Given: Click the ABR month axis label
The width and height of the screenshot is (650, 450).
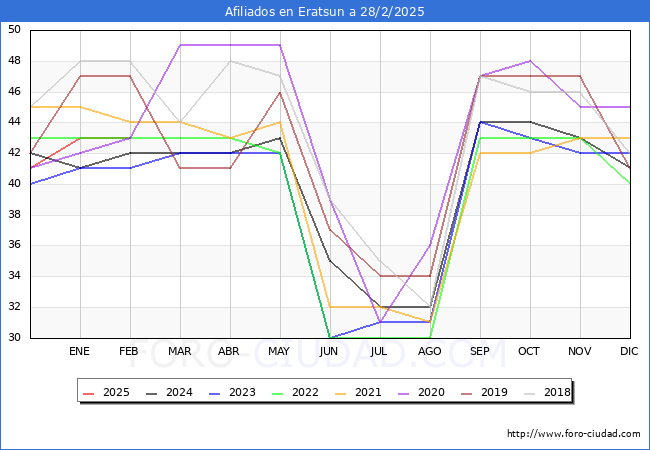Looking at the screenshot, I should (229, 351).
